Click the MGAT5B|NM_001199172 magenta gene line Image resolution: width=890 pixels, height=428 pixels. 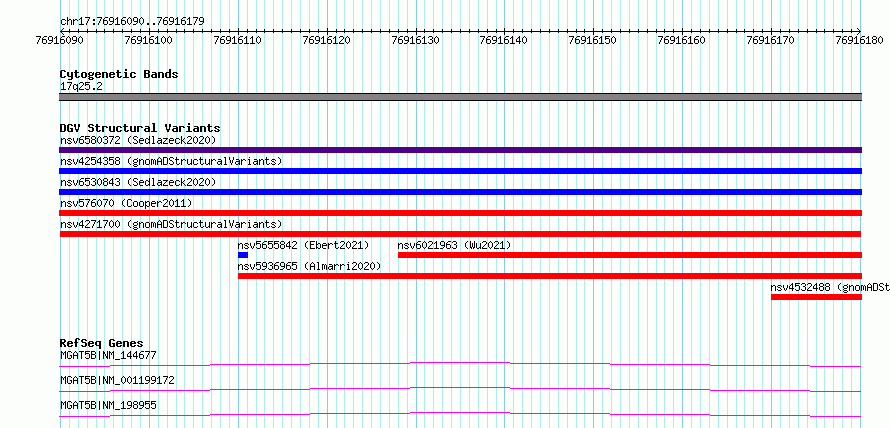460,389
